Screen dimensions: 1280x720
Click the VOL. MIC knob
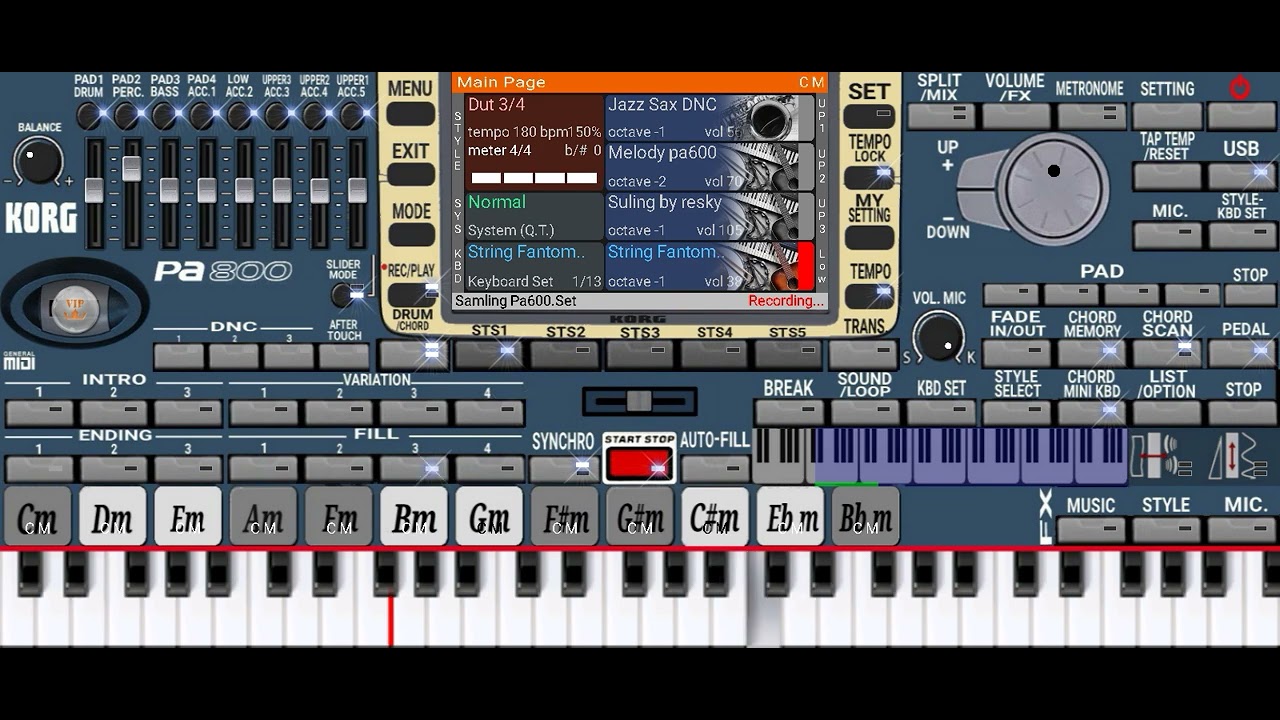(x=939, y=335)
